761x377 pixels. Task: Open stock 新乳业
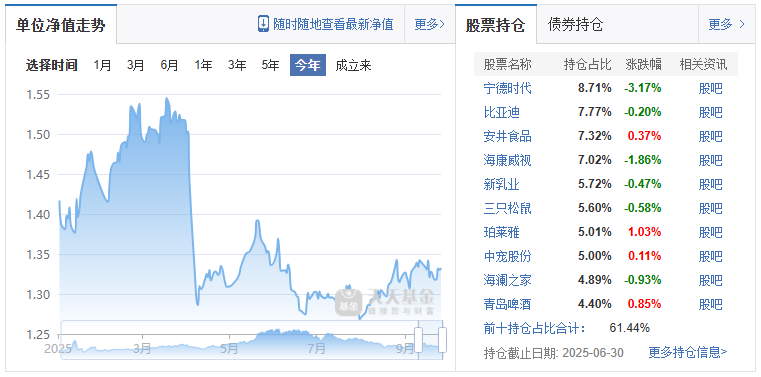click(501, 184)
